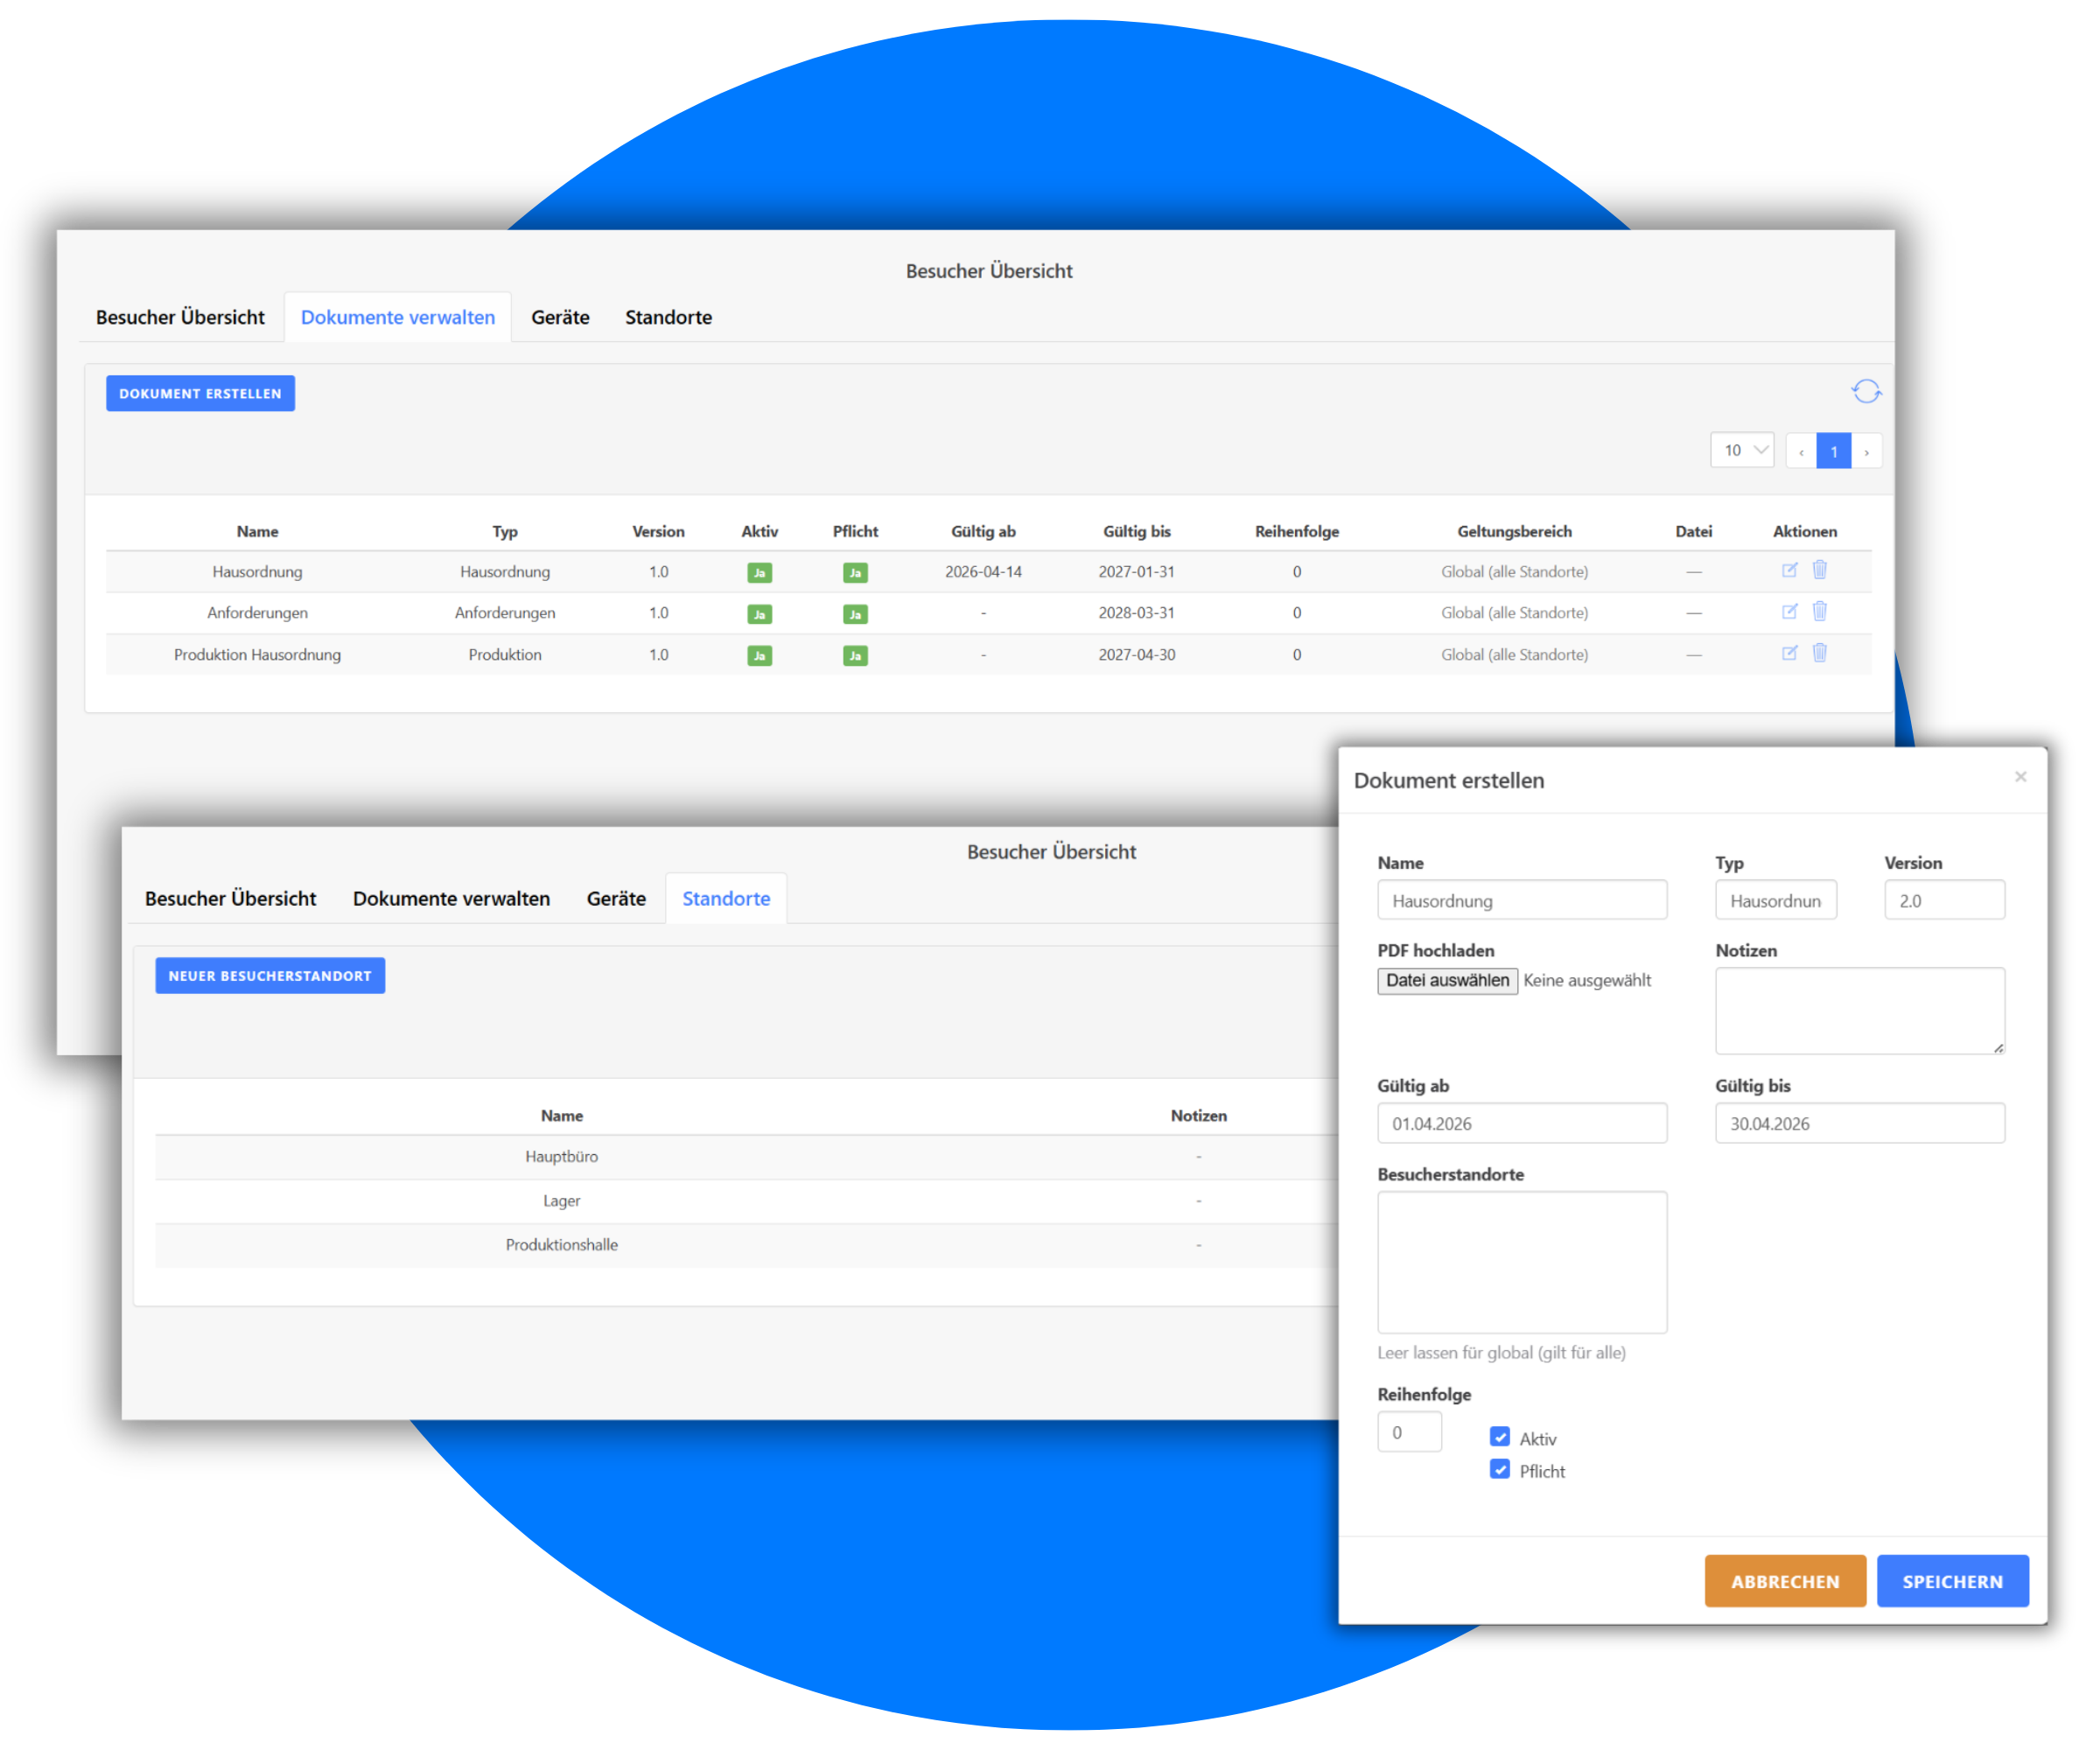Open the page size dropdown showing 10

coord(1742,450)
